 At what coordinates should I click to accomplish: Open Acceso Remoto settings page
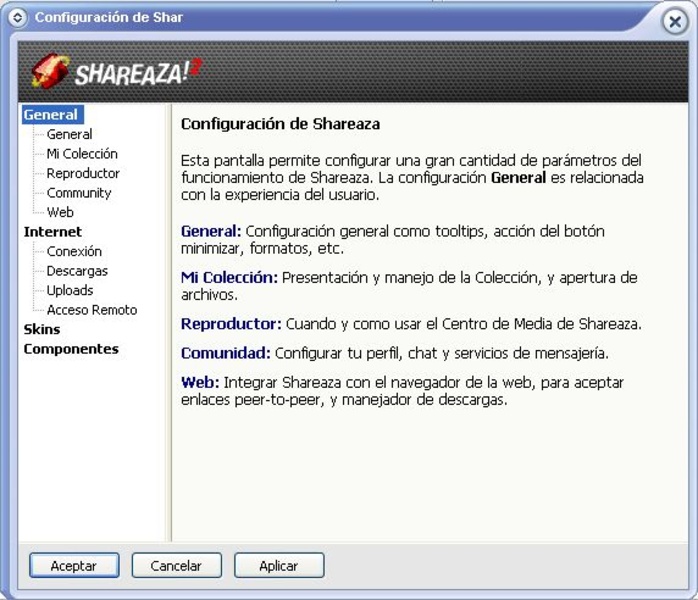[92, 310]
